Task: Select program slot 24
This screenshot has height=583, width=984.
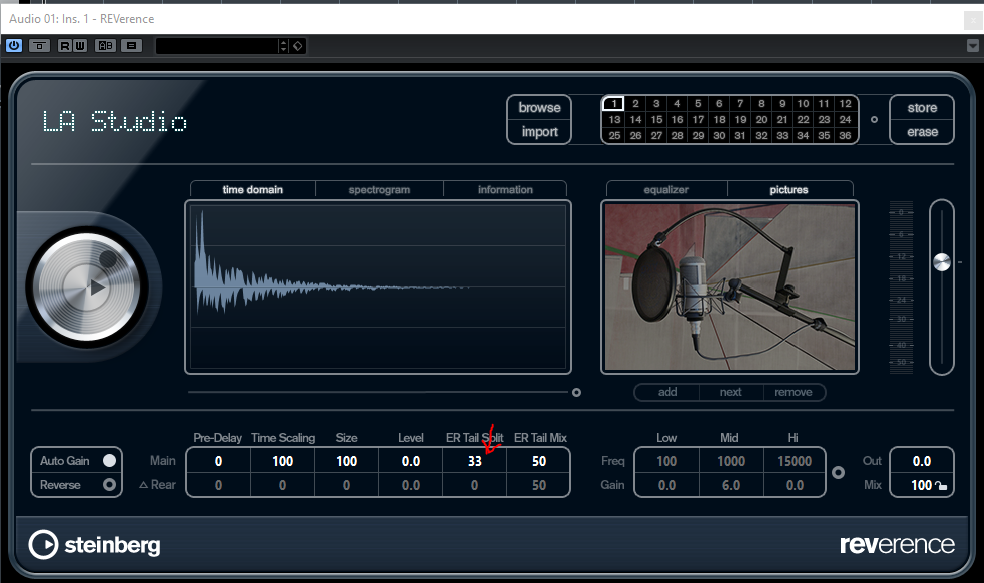Action: point(845,119)
